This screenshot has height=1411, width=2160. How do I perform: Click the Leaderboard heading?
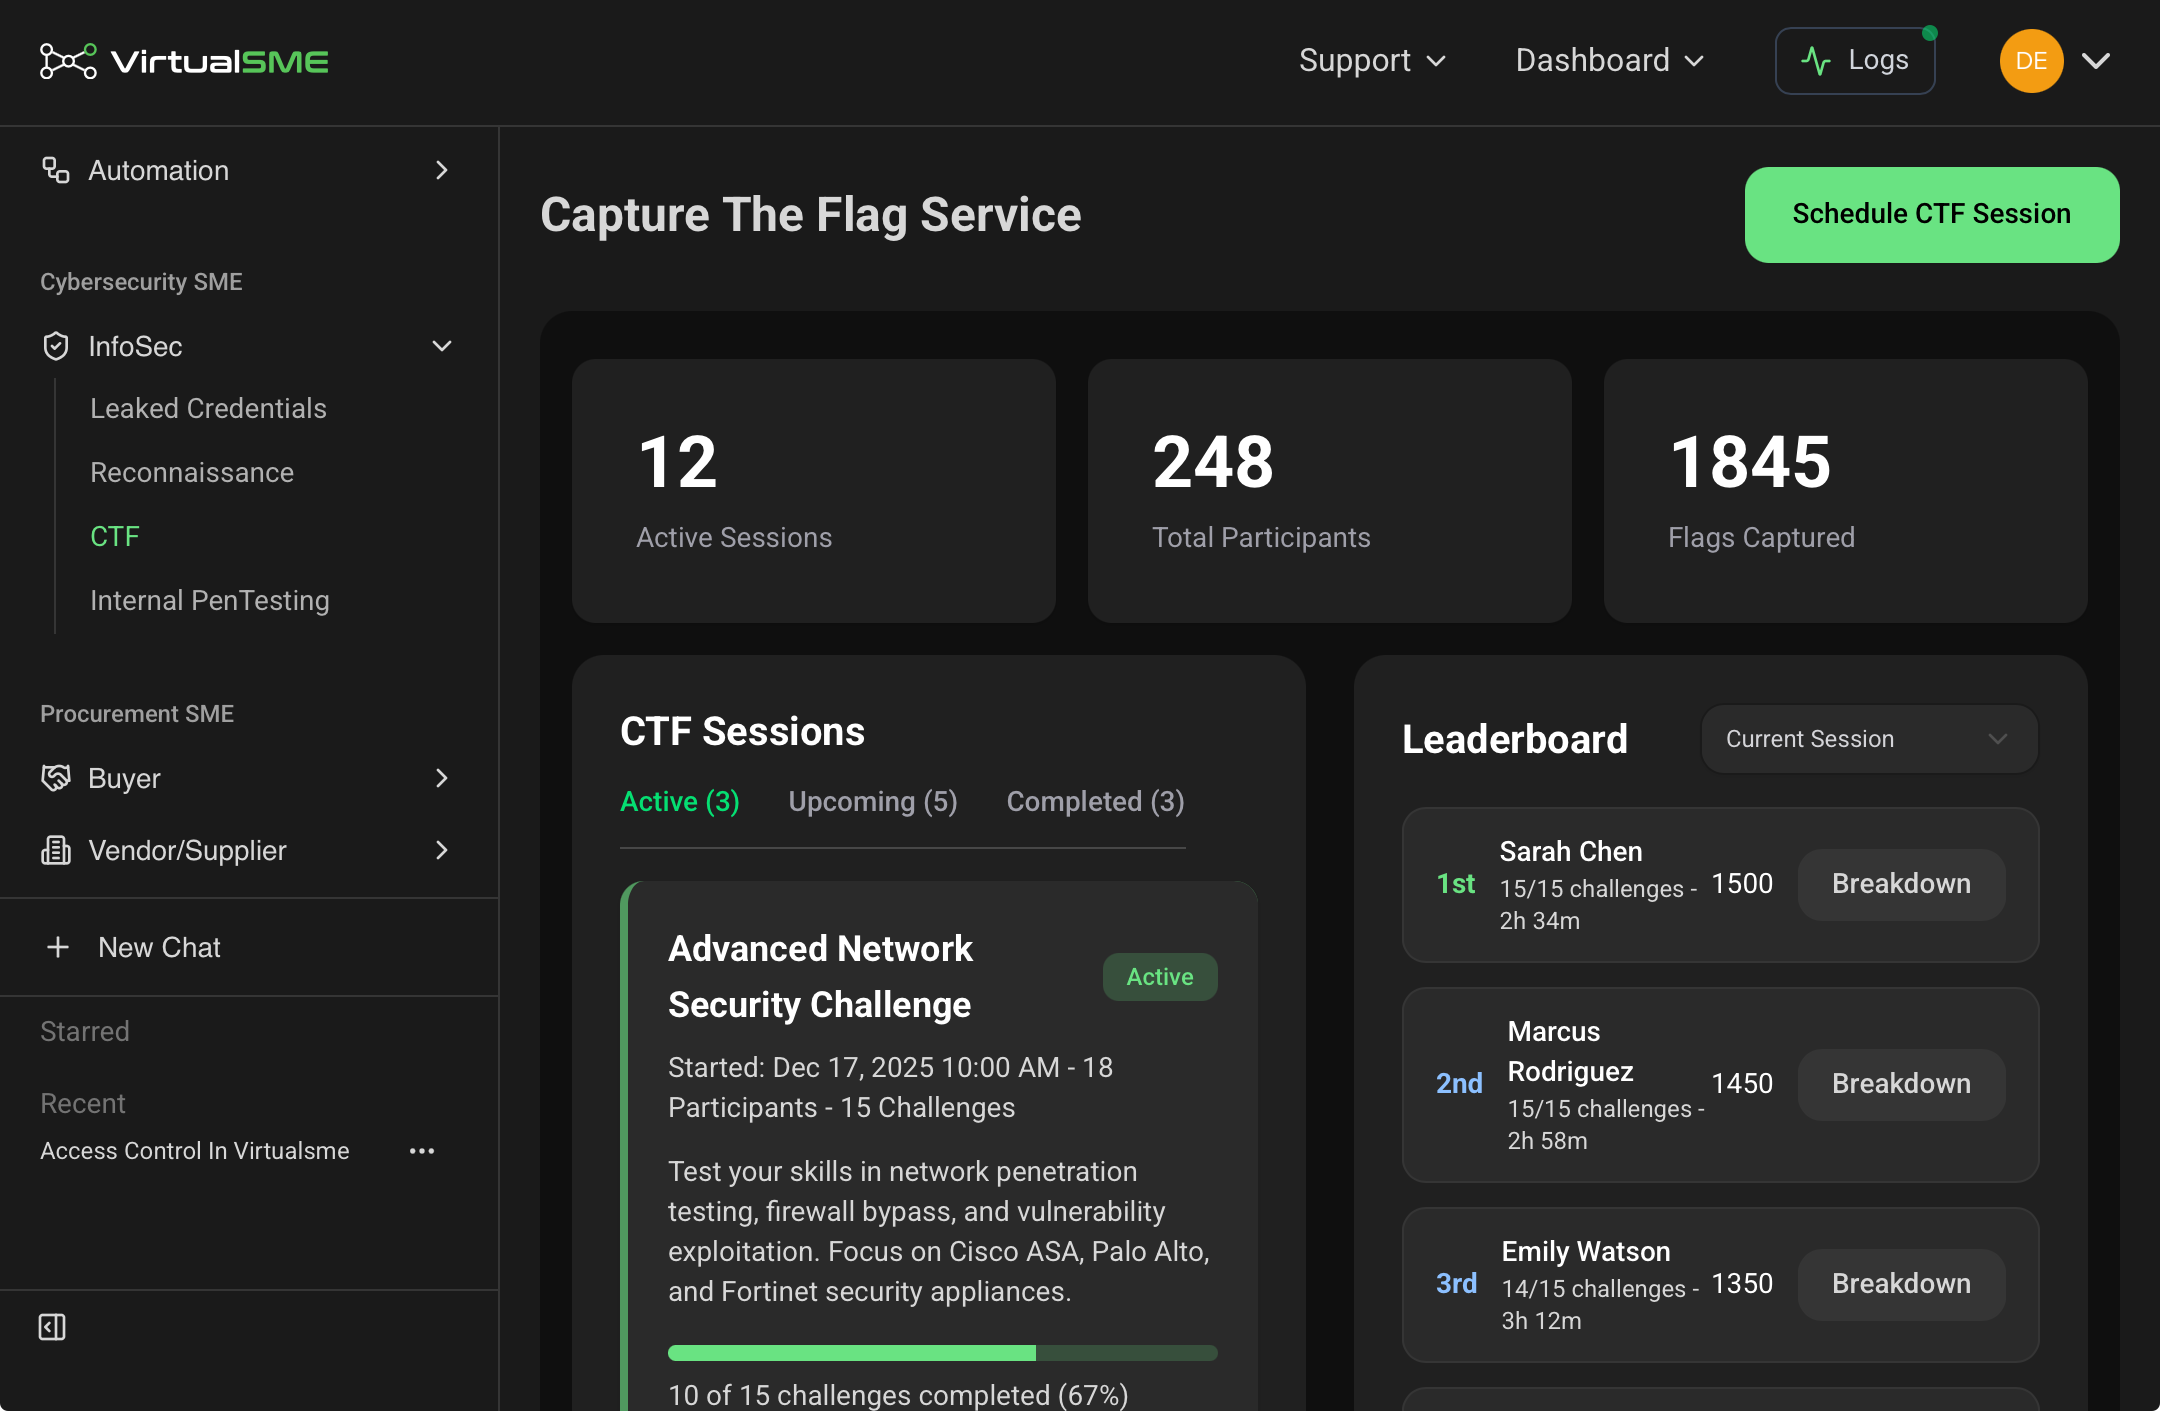tap(1515, 740)
